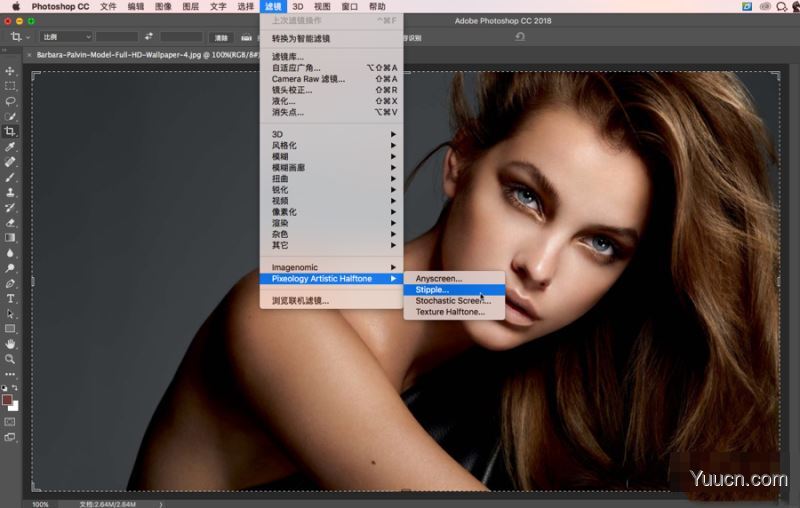800x508 pixels.
Task: Expand the 风格化 stylize submenu
Action: [331, 145]
